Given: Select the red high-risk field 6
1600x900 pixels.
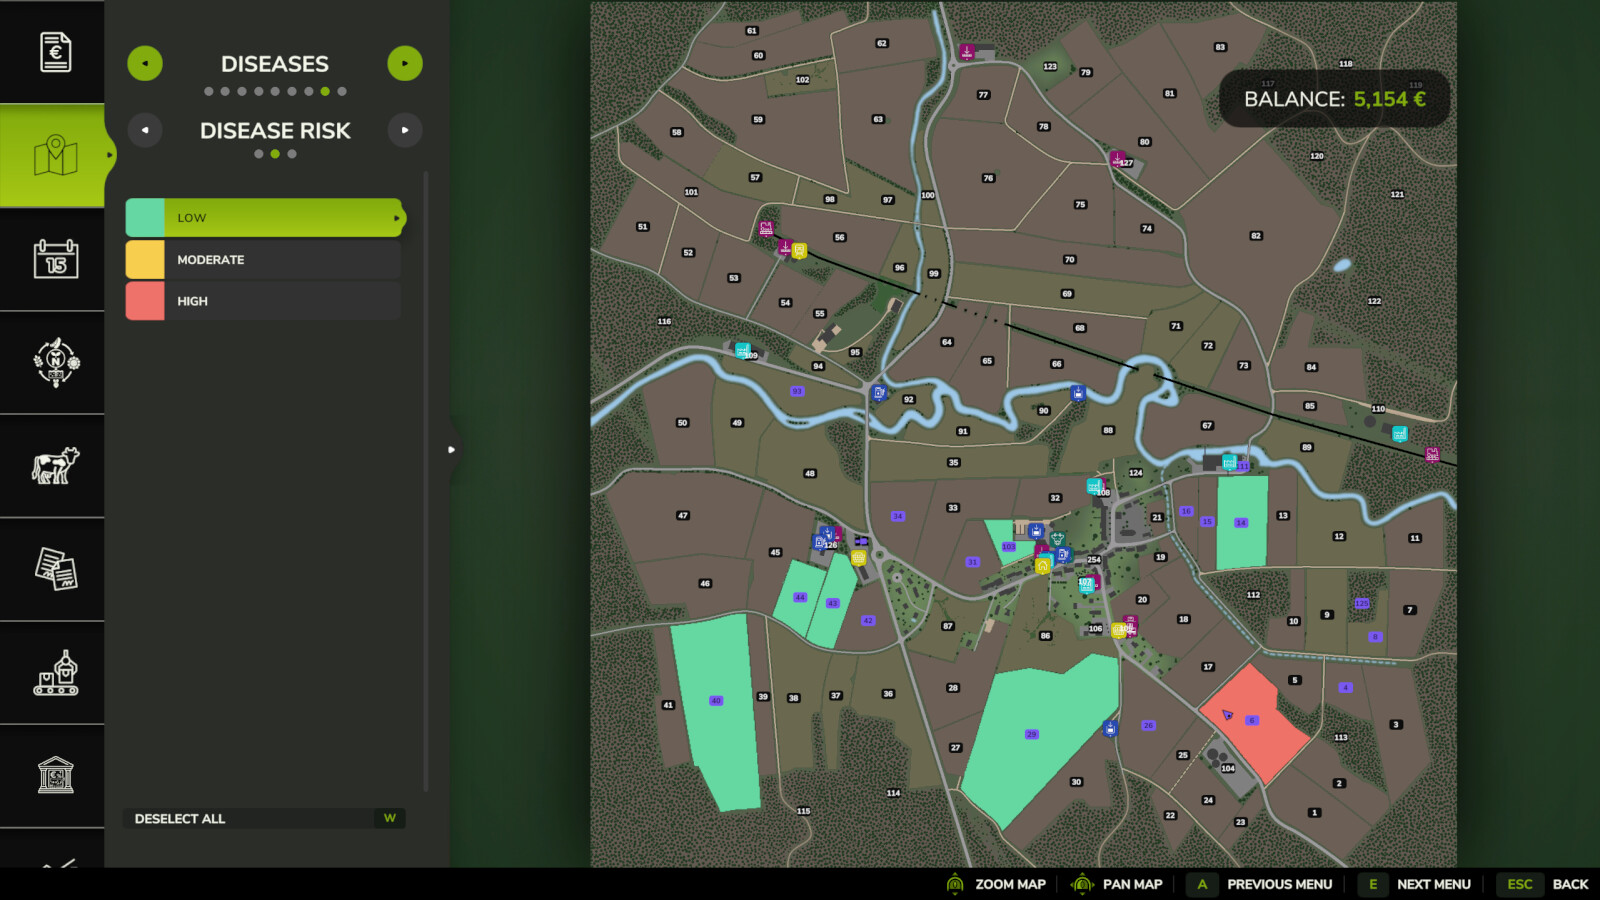Looking at the screenshot, I should point(1255,722).
